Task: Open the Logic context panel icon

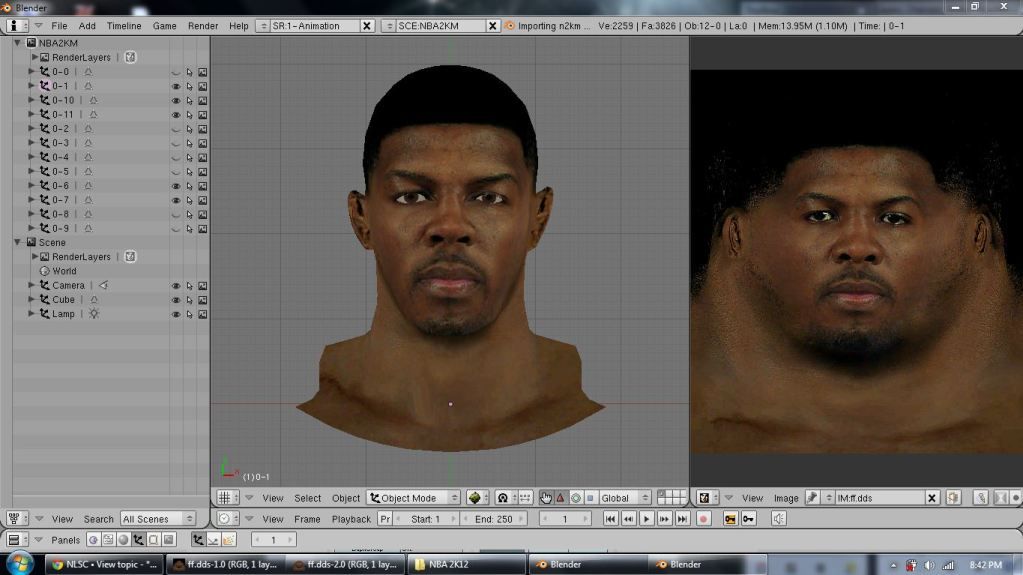Action: click(x=93, y=540)
